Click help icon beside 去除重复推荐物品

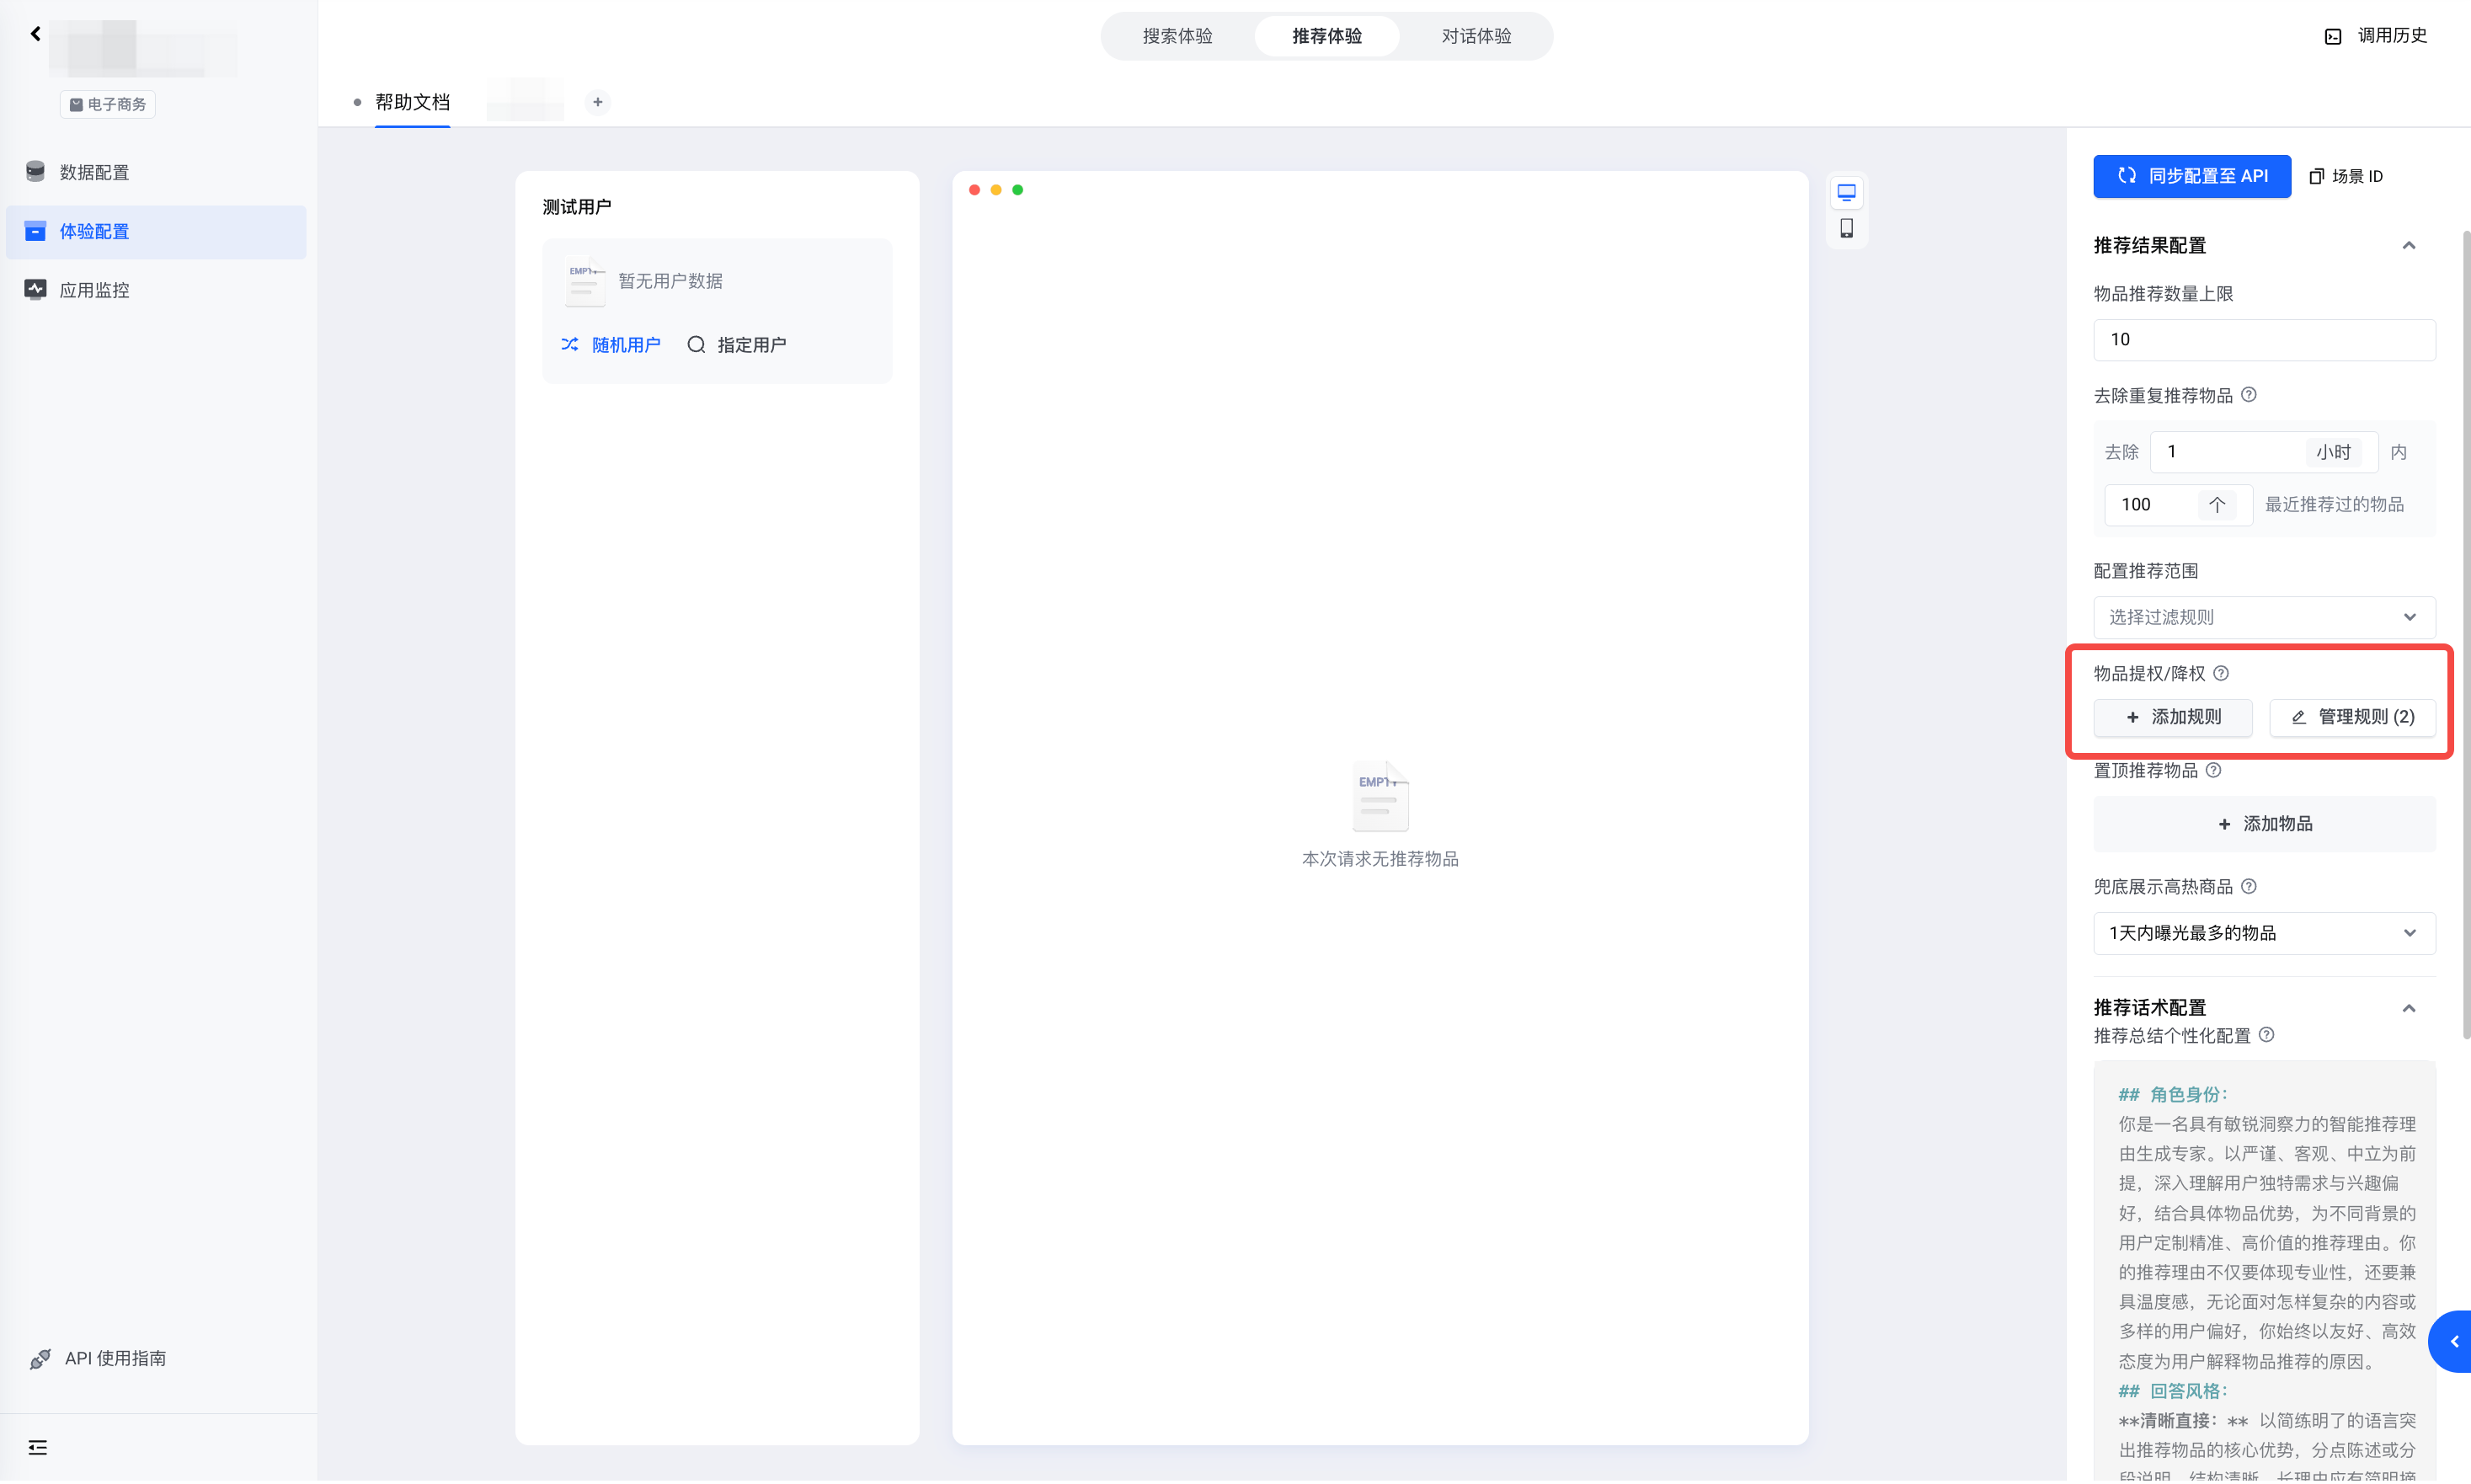(2248, 395)
